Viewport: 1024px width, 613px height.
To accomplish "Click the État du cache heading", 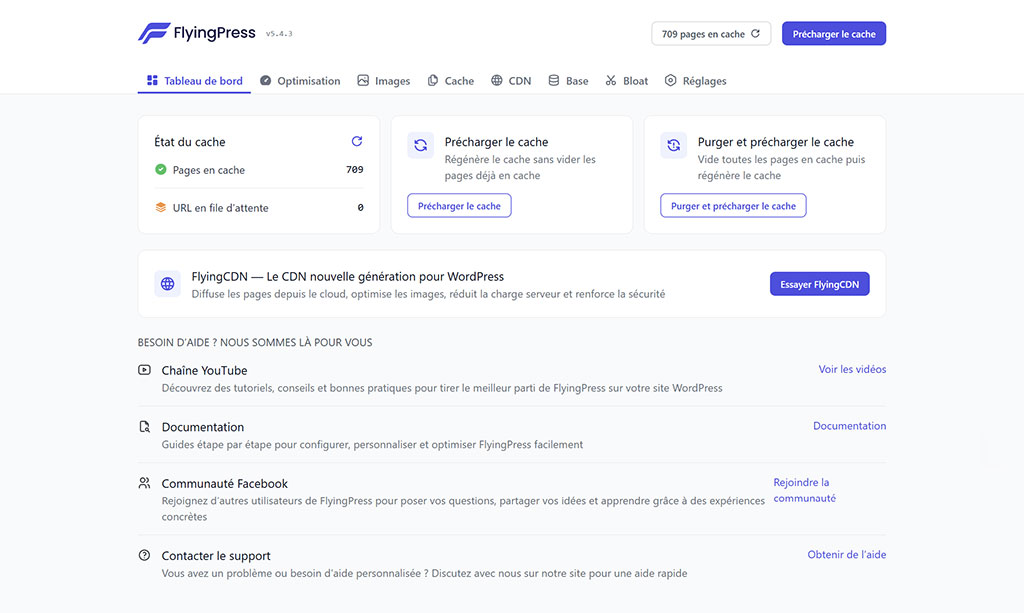I will [190, 142].
